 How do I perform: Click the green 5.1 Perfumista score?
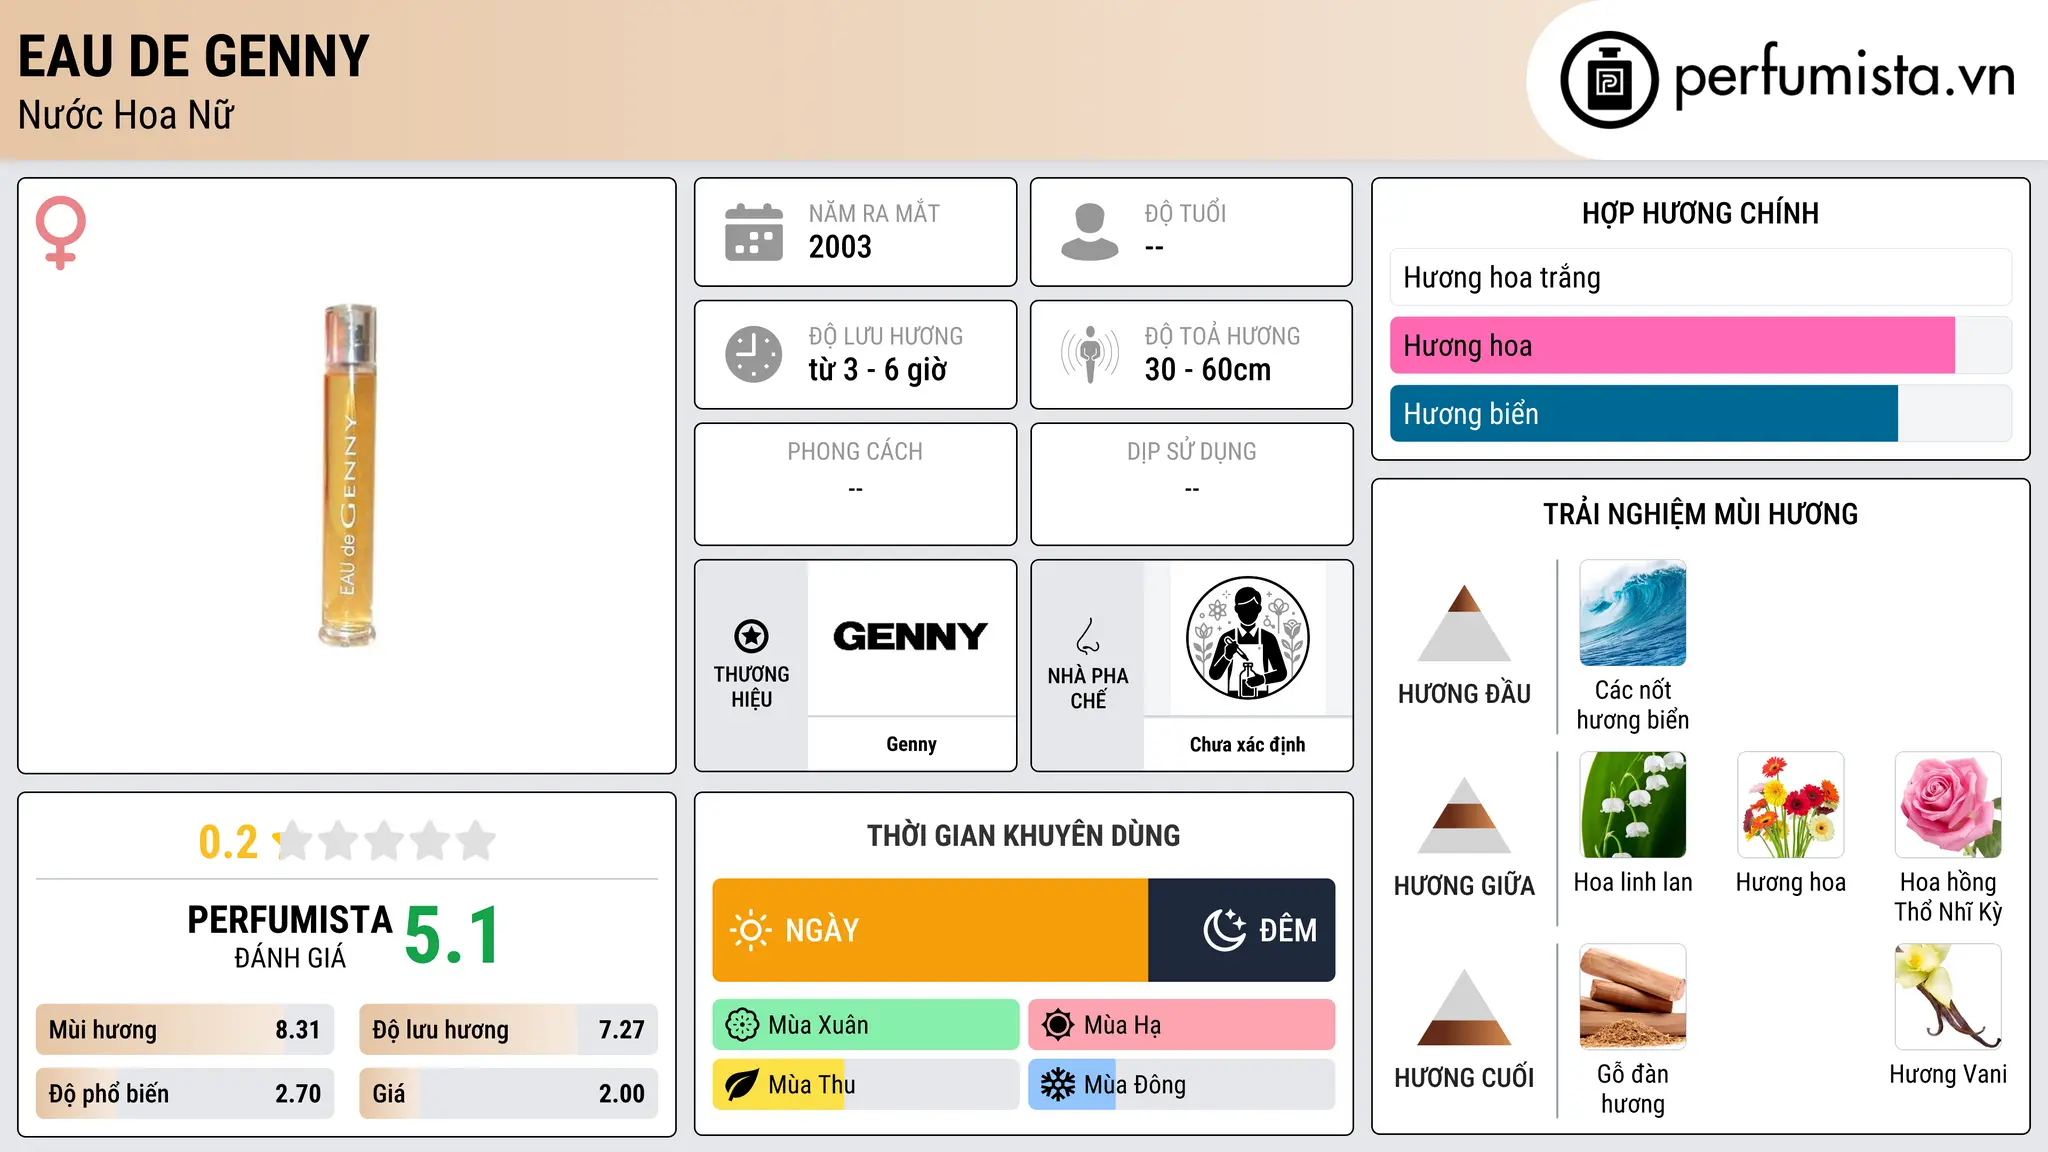(x=452, y=935)
